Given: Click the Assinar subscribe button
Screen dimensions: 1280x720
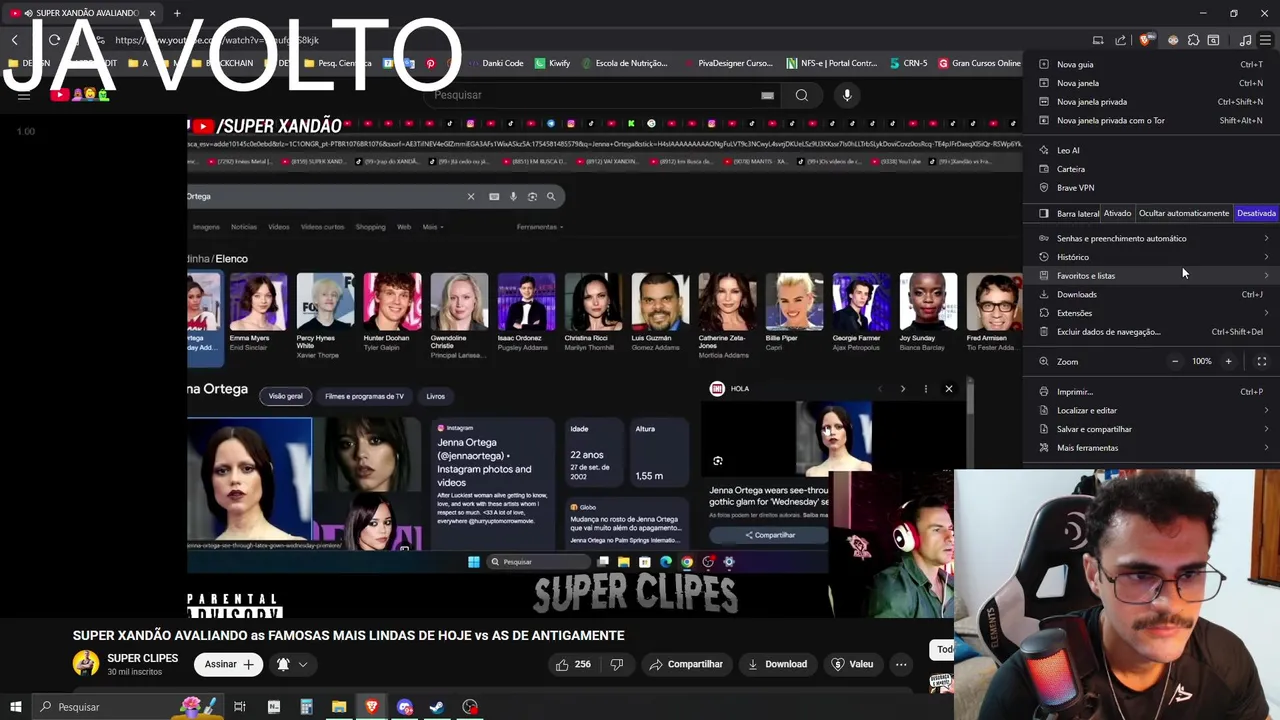Looking at the screenshot, I should tap(229, 664).
